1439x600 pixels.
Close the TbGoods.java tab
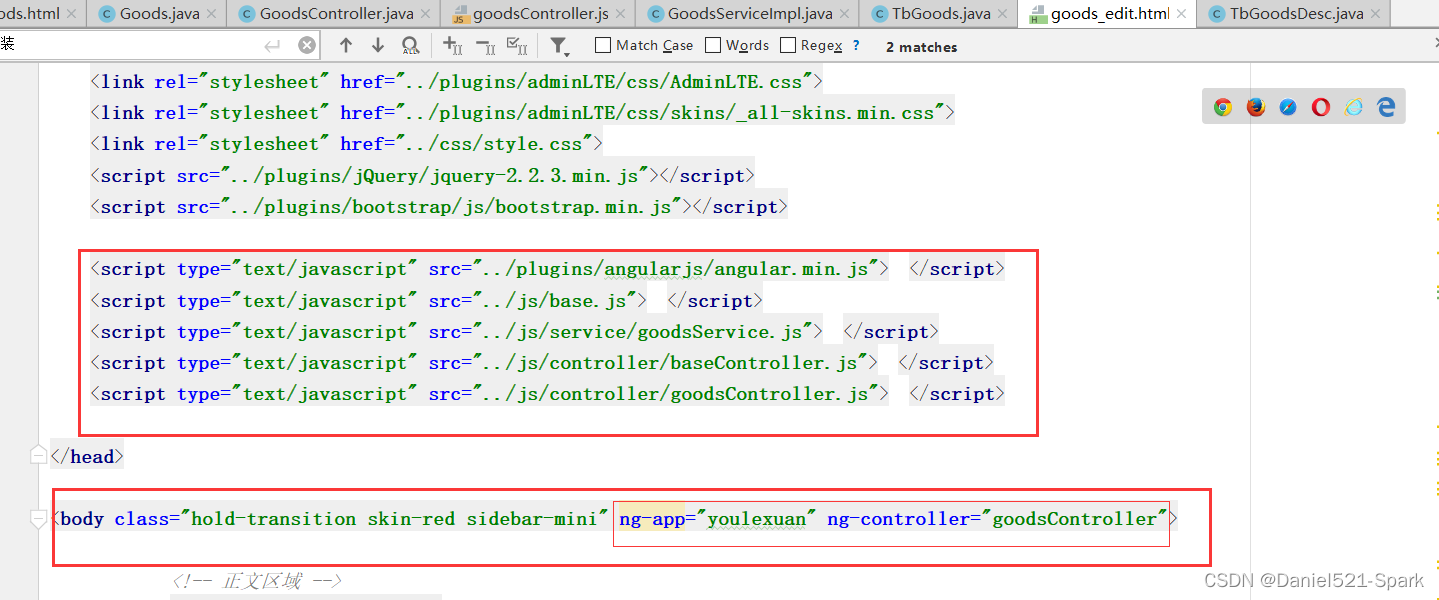point(1004,14)
